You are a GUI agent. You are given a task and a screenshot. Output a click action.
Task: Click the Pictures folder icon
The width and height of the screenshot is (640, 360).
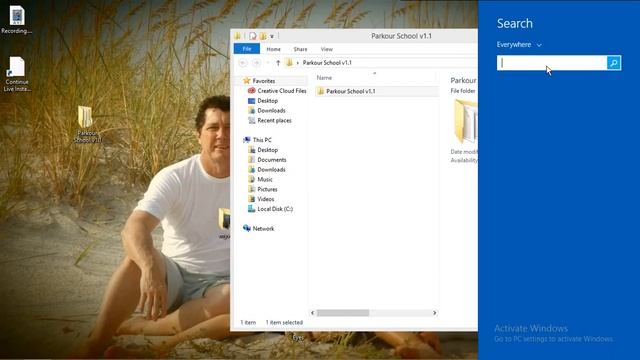(251, 189)
